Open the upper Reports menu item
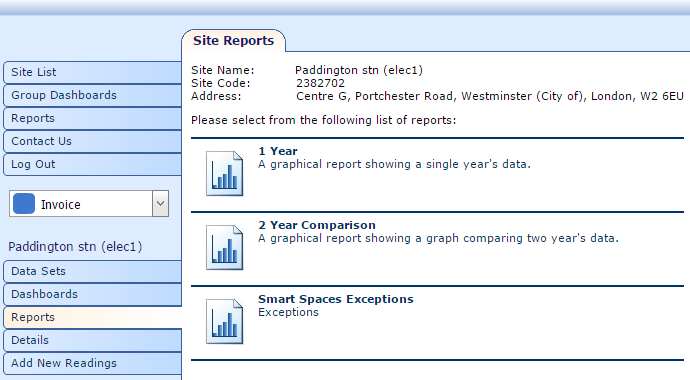690x380 pixels. click(x=92, y=118)
